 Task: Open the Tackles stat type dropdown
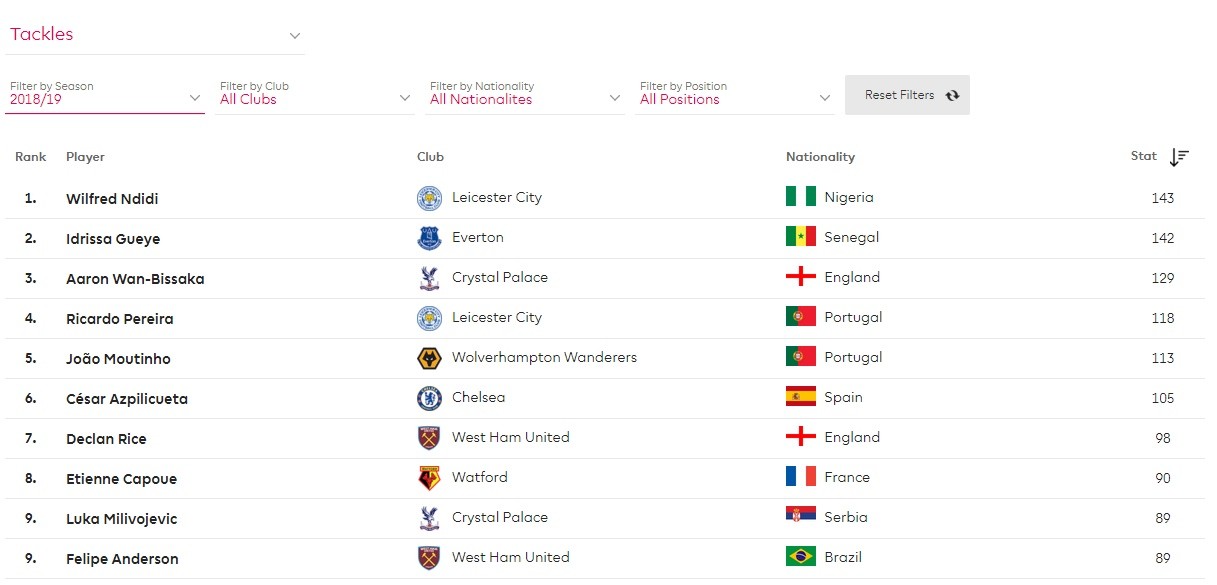click(x=155, y=35)
